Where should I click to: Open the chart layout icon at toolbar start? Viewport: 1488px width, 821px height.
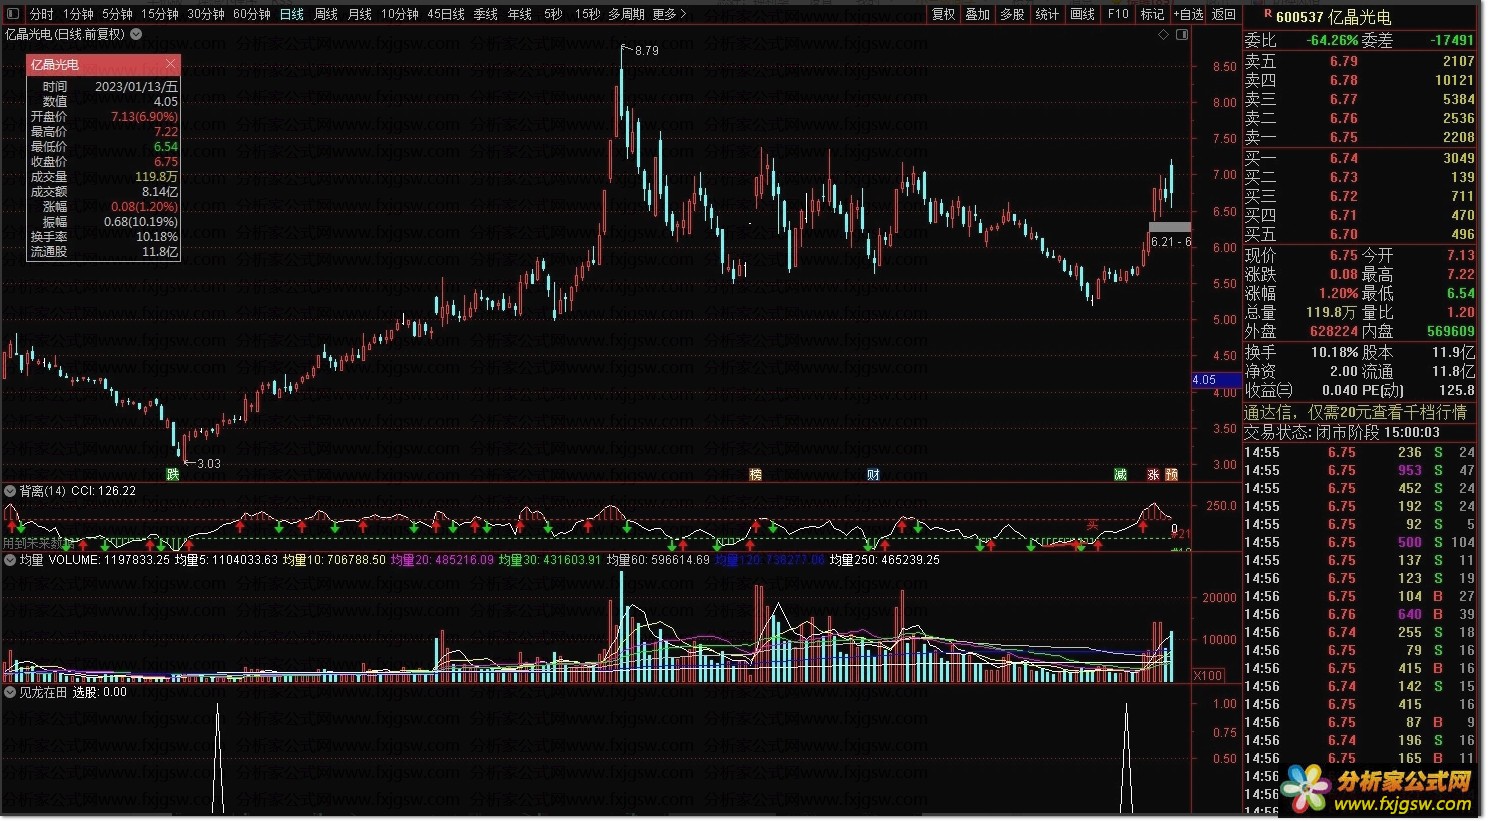click(x=15, y=14)
